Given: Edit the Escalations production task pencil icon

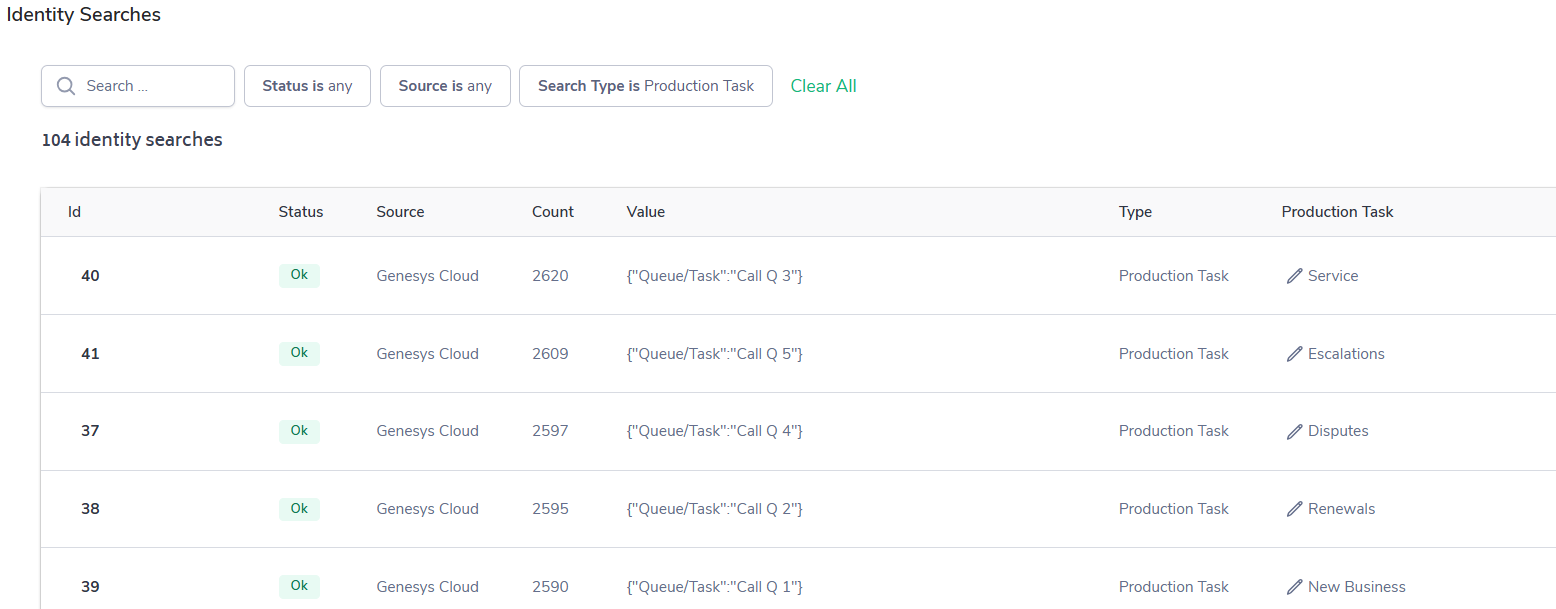Looking at the screenshot, I should 1294,354.
